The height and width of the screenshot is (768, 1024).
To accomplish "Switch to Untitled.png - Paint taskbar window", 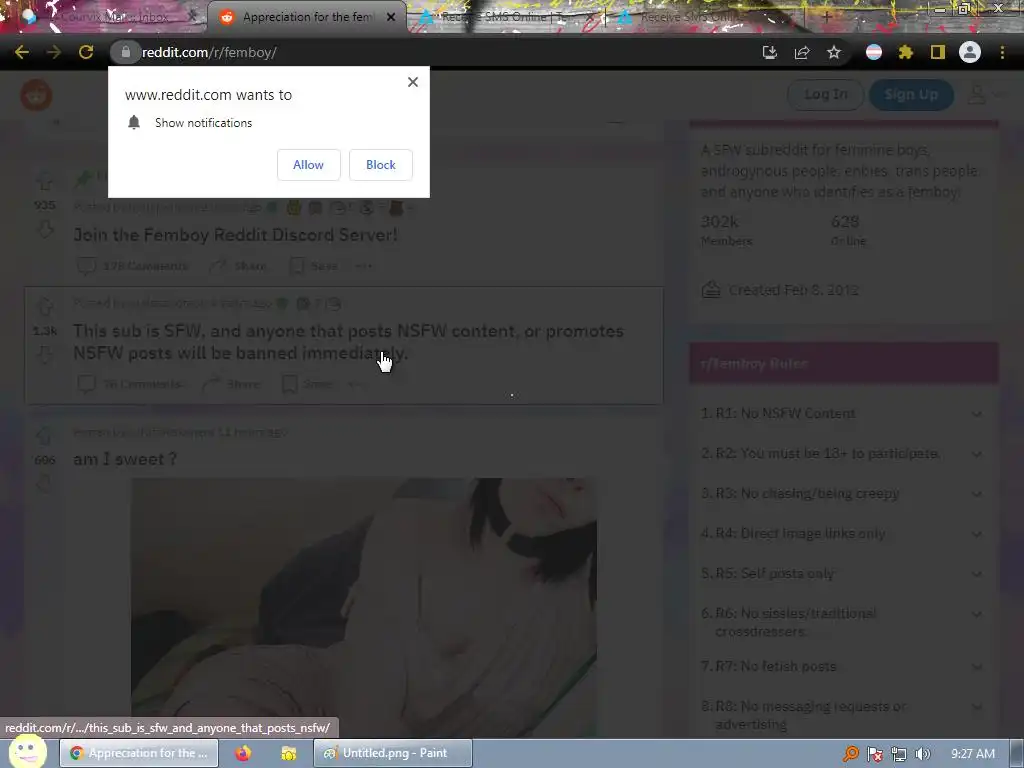I will 392,753.
